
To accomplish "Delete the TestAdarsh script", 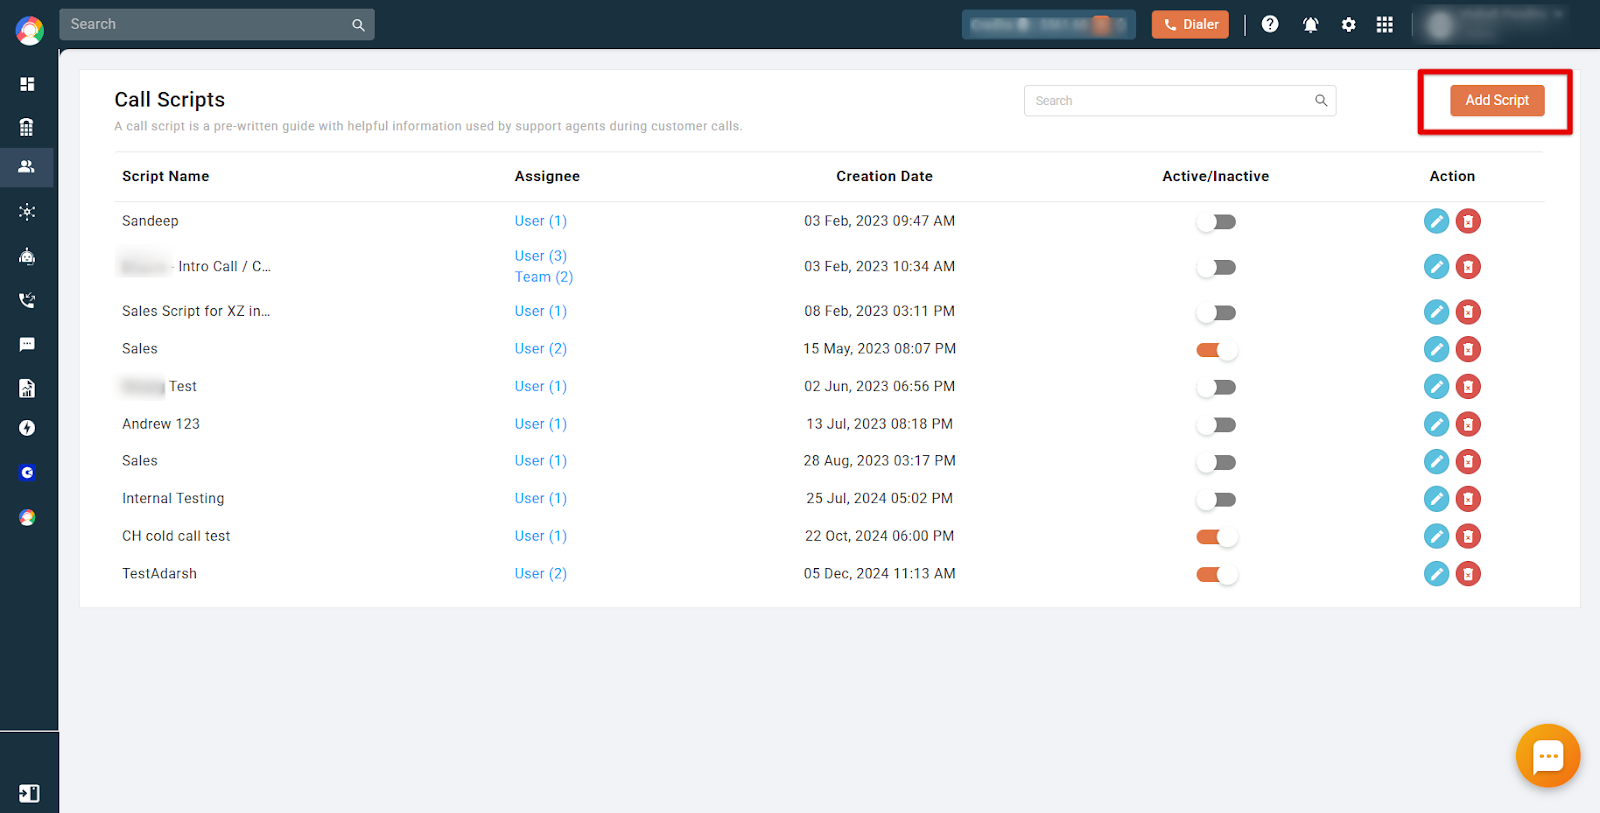I will [x=1468, y=574].
